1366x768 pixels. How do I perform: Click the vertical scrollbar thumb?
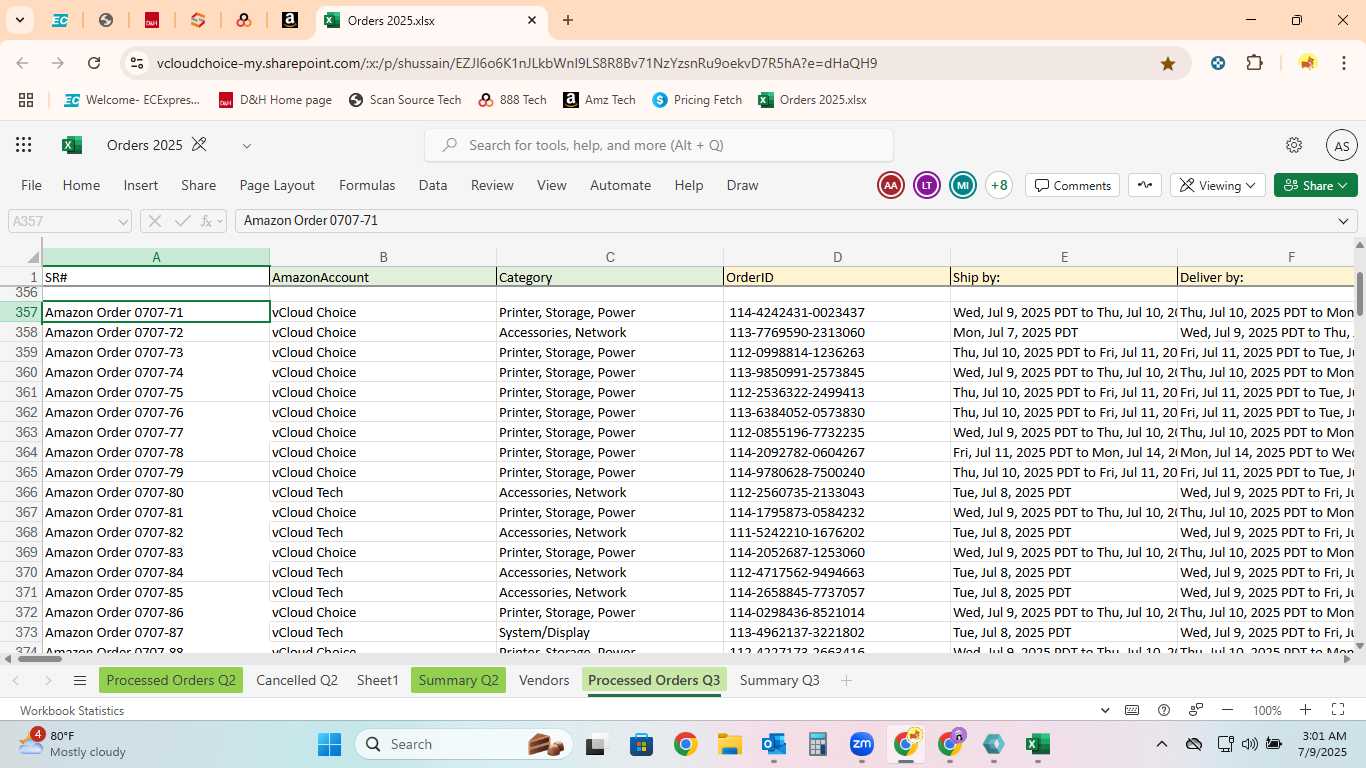coord(1359,293)
